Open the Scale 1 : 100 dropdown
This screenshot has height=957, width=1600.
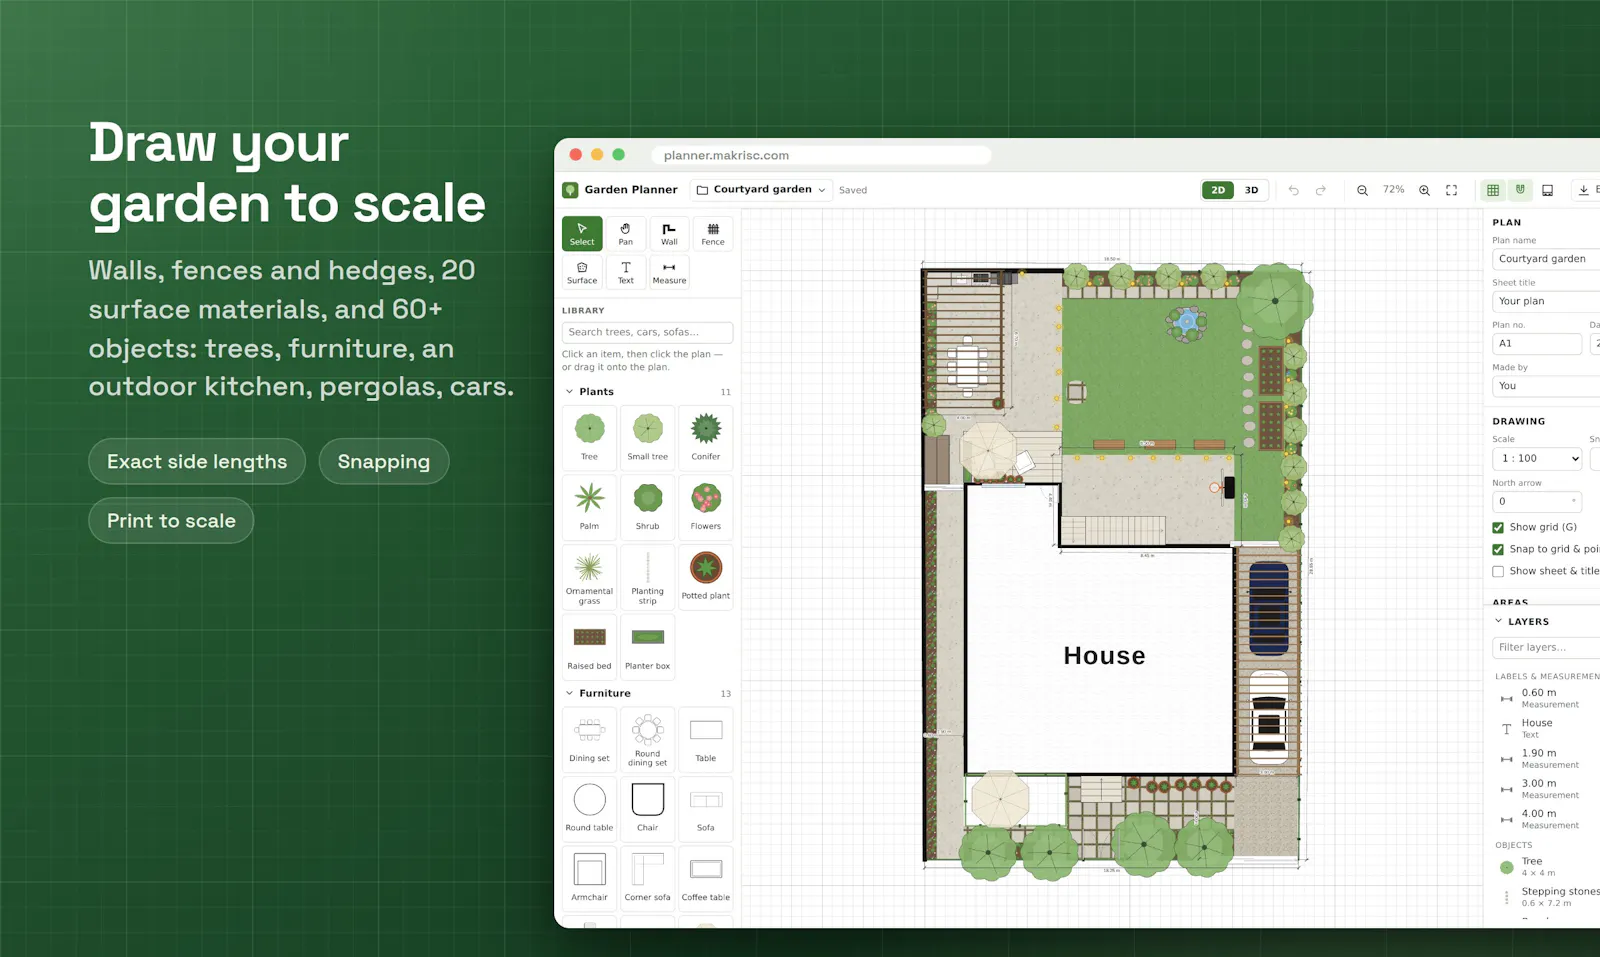pyautogui.click(x=1538, y=459)
